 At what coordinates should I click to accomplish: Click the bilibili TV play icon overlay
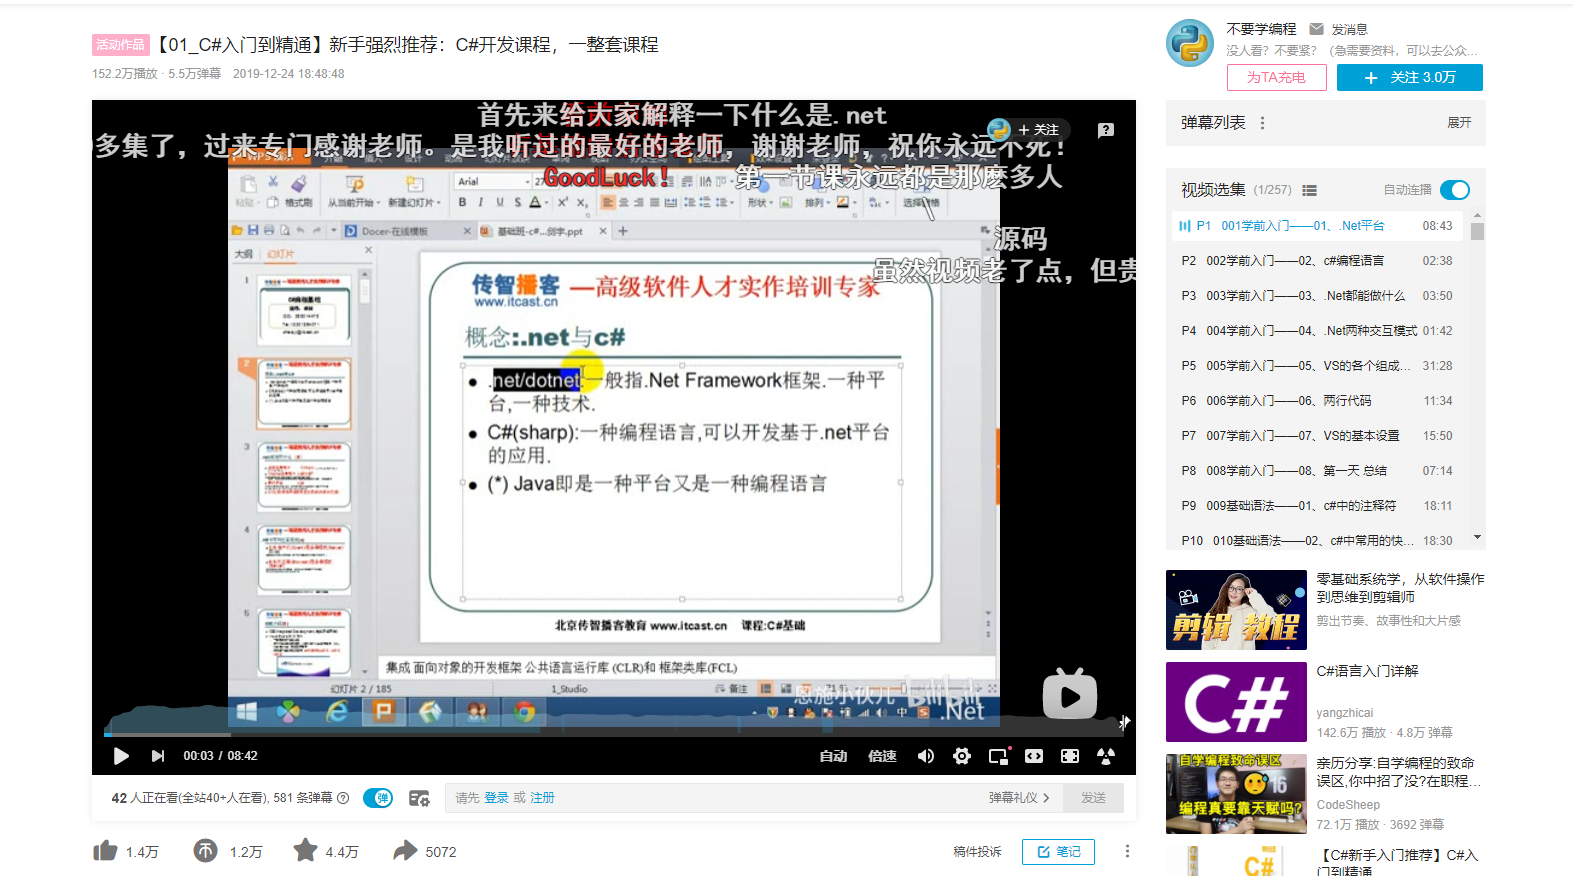pyautogui.click(x=1070, y=694)
